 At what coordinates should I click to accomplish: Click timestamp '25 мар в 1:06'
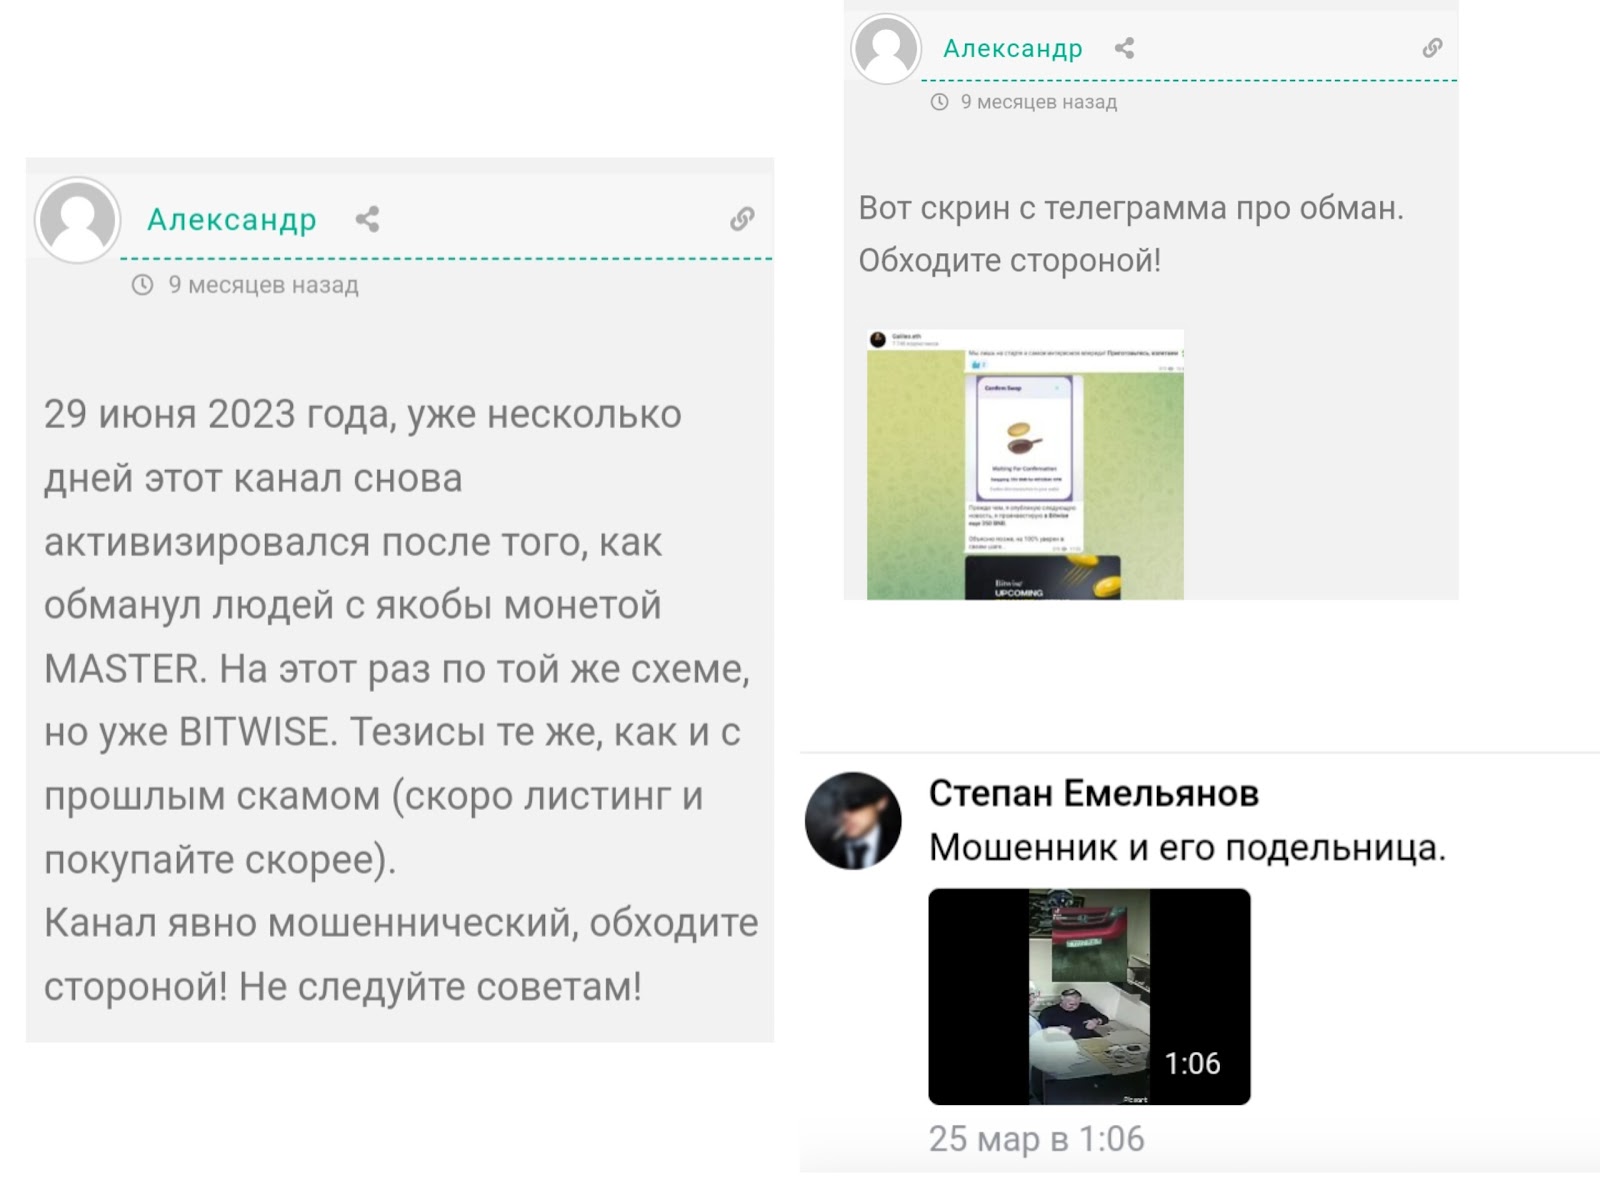click(1036, 1139)
